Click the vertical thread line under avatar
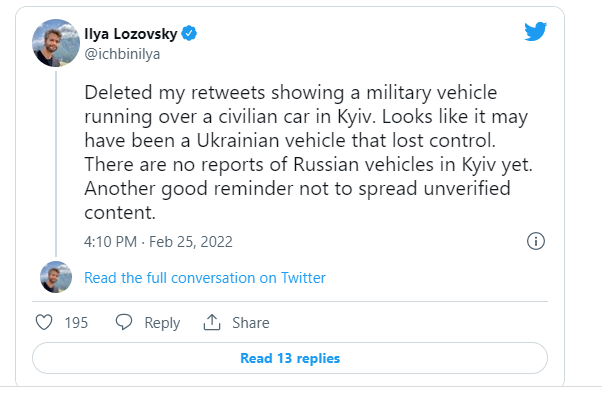The width and height of the screenshot is (602, 393). [x=56, y=163]
